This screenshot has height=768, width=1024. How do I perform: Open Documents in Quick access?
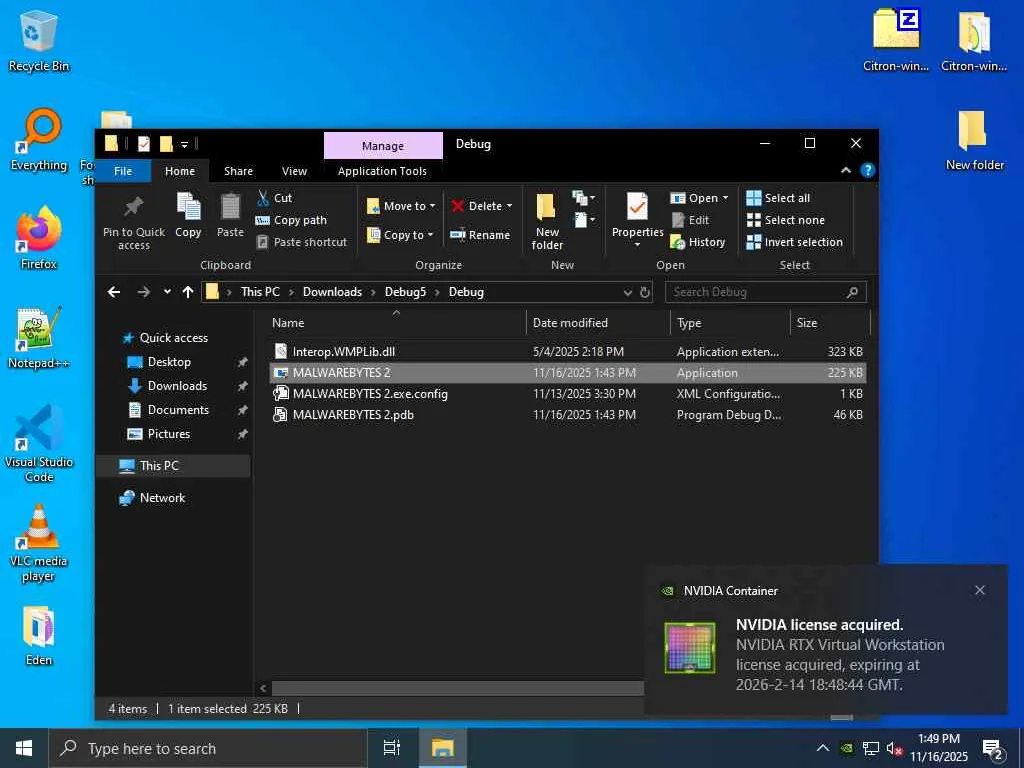[178, 409]
